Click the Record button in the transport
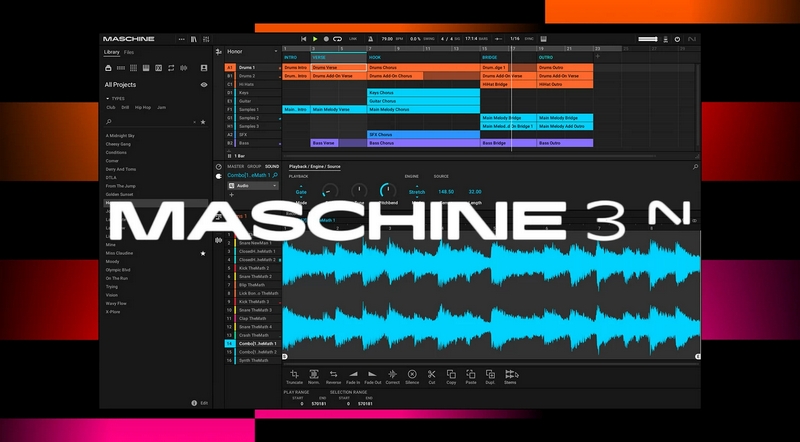 click(327, 39)
